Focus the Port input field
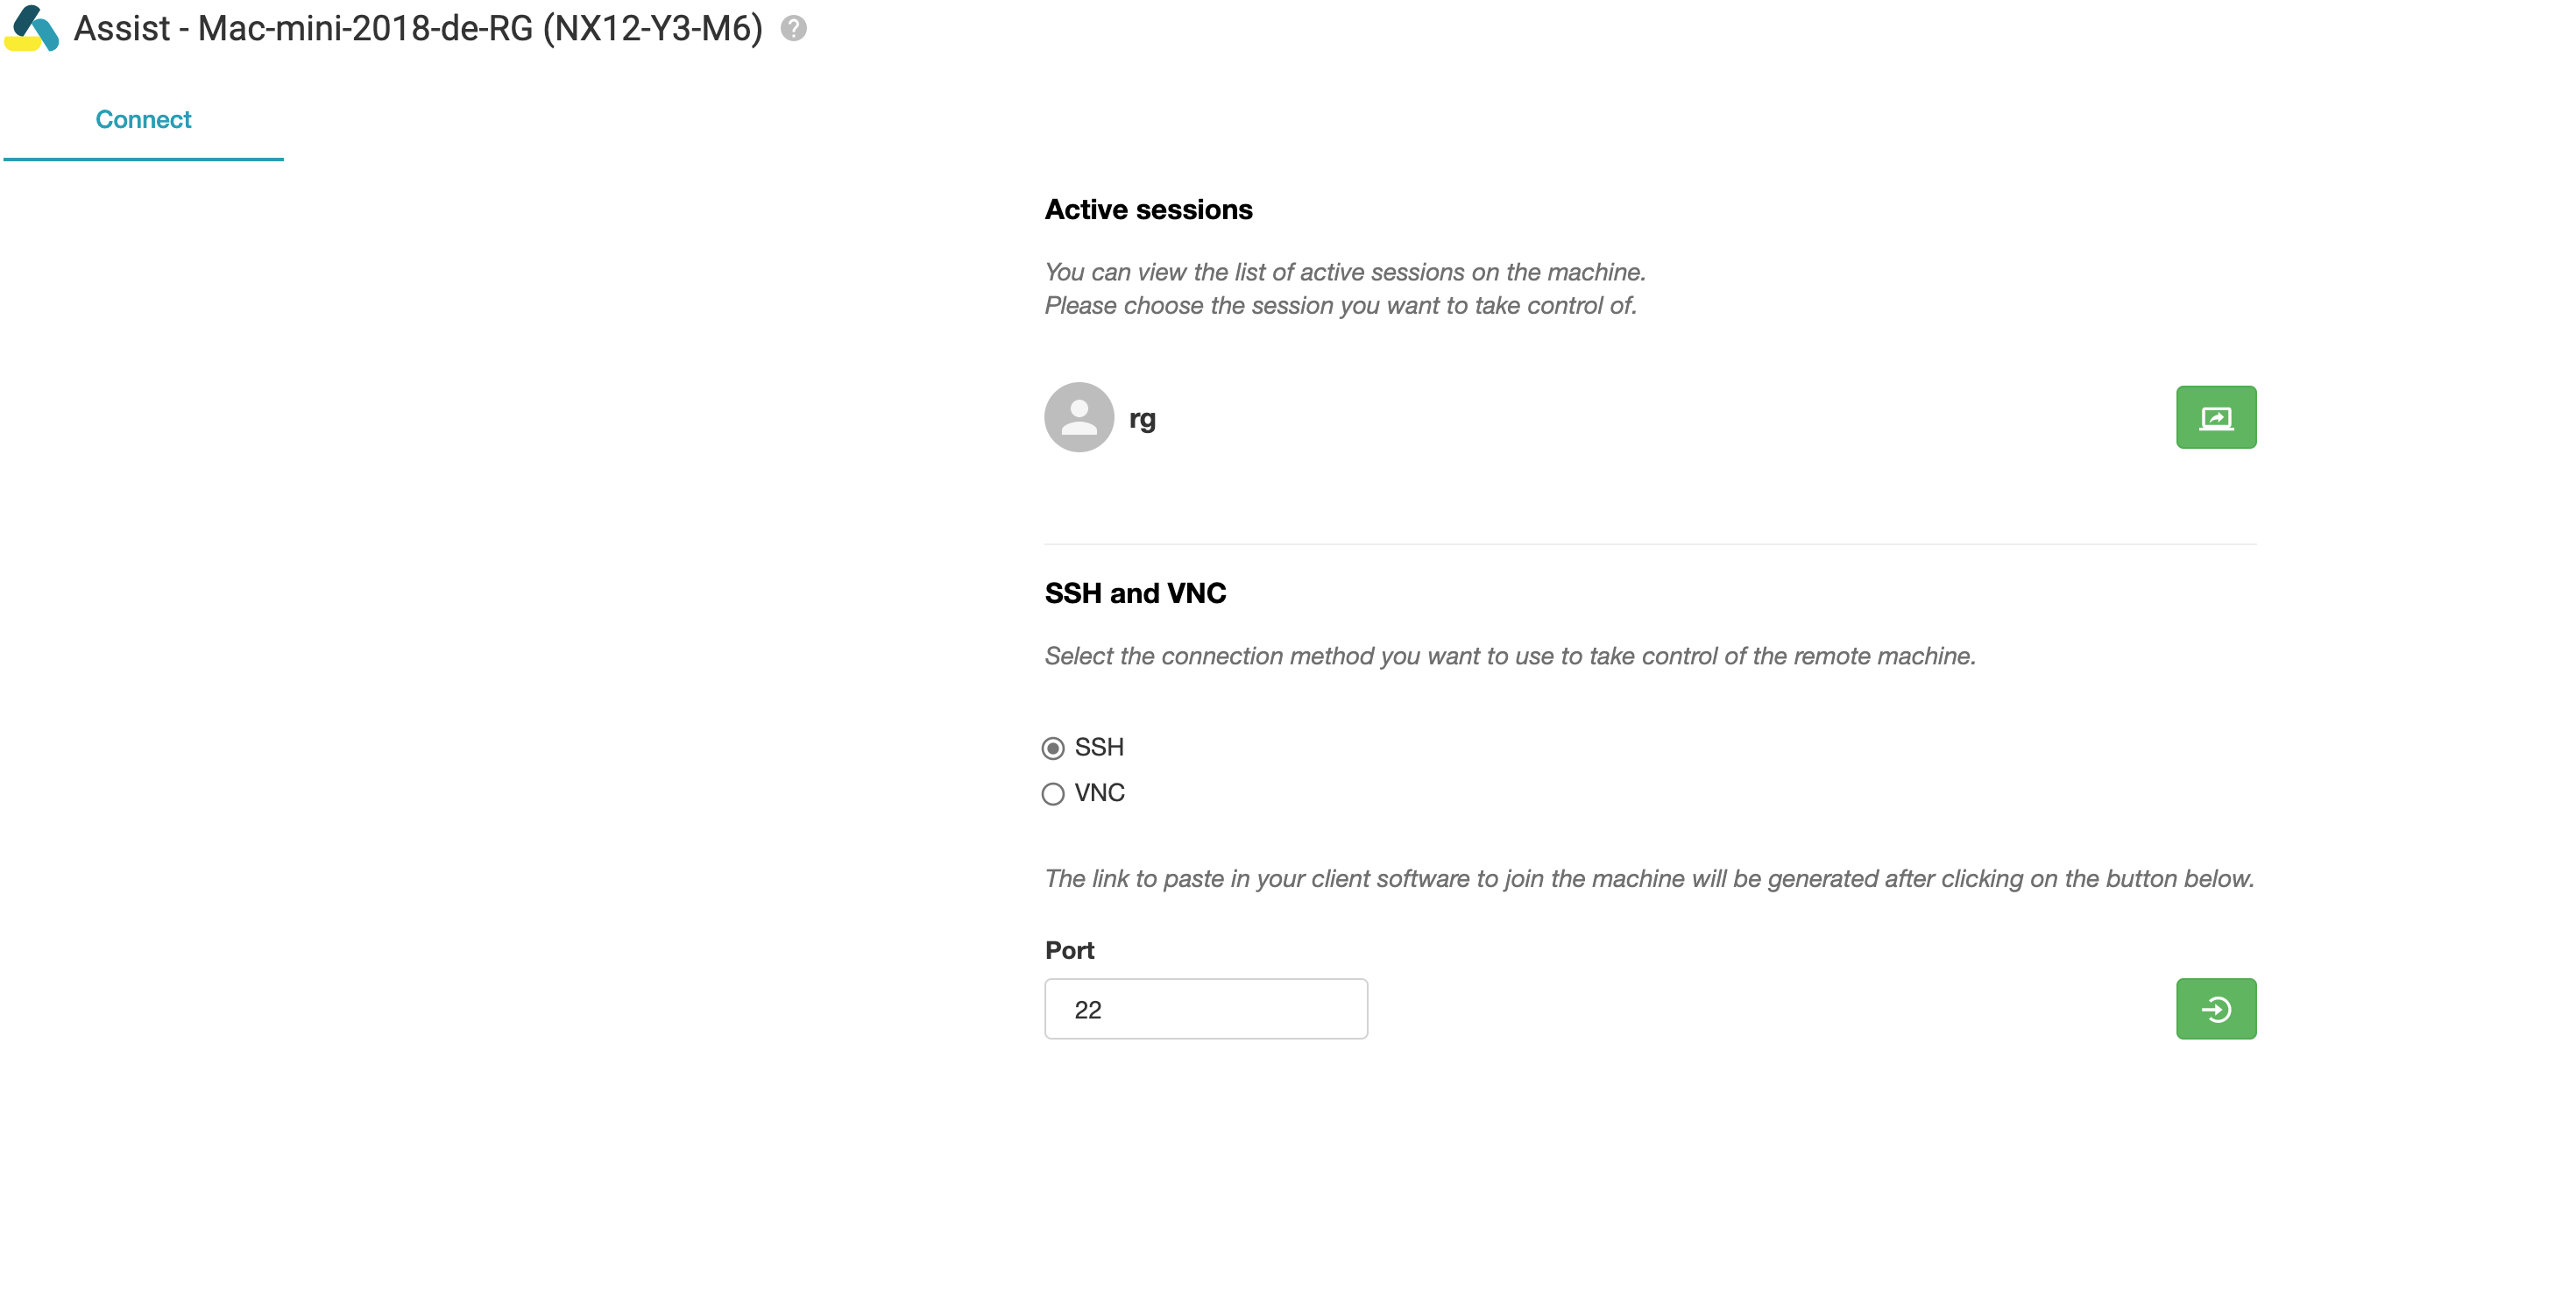The height and width of the screenshot is (1313, 2576). [x=1205, y=1008]
